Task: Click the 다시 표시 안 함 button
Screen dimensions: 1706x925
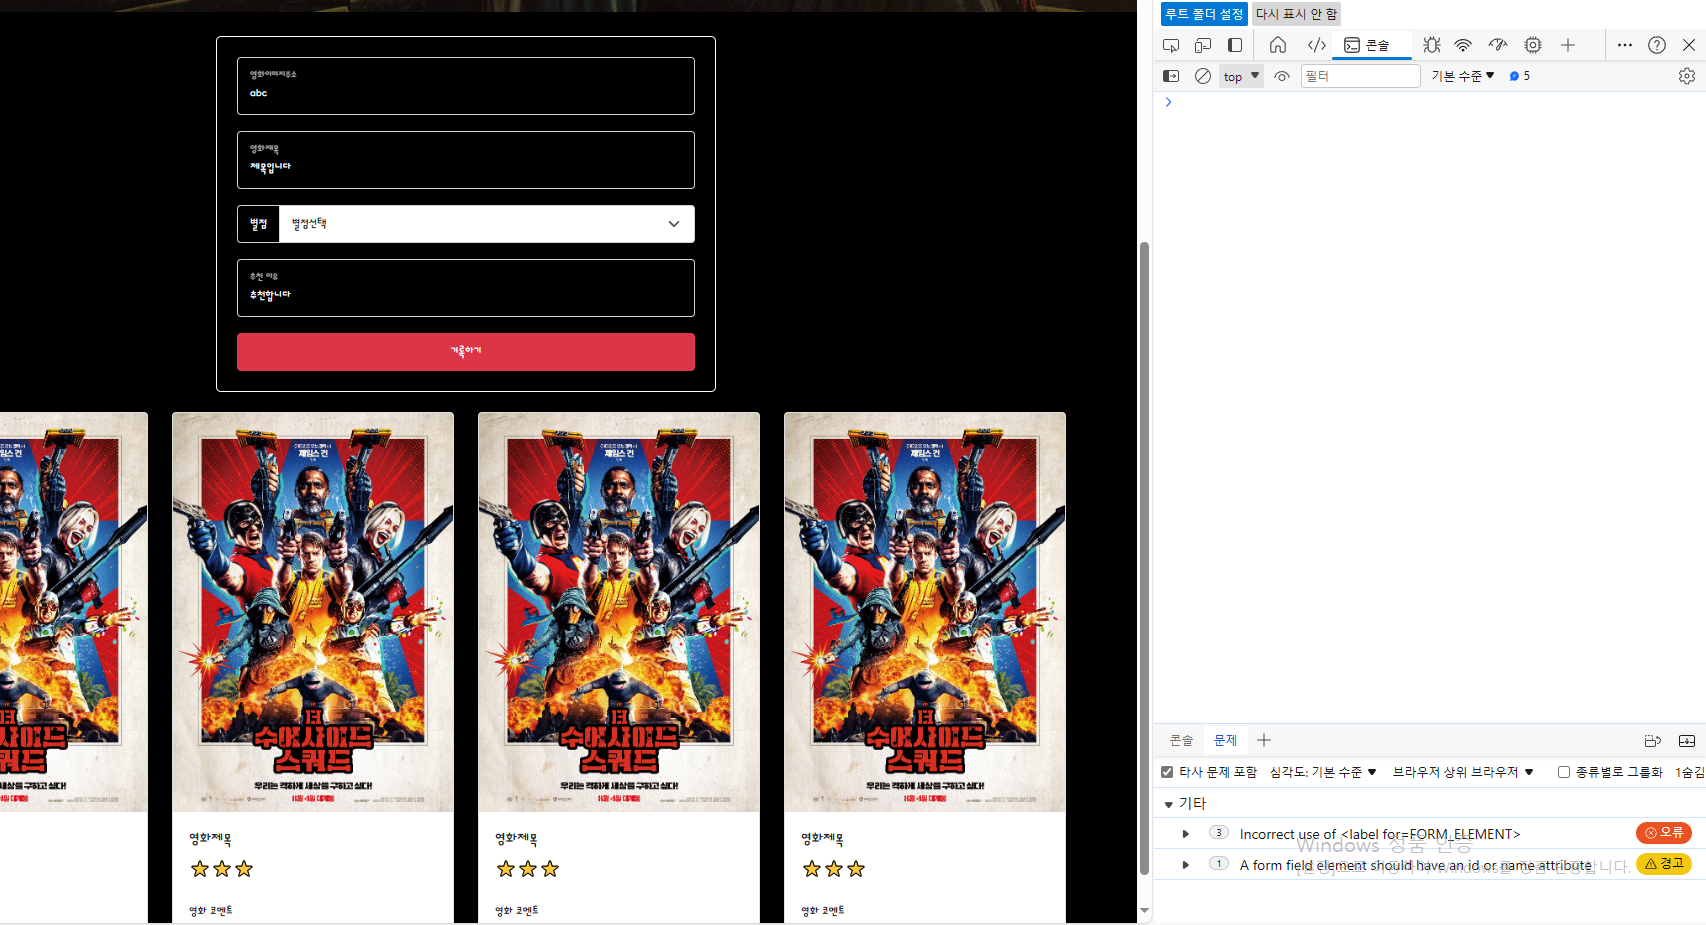Action: pyautogui.click(x=1297, y=14)
